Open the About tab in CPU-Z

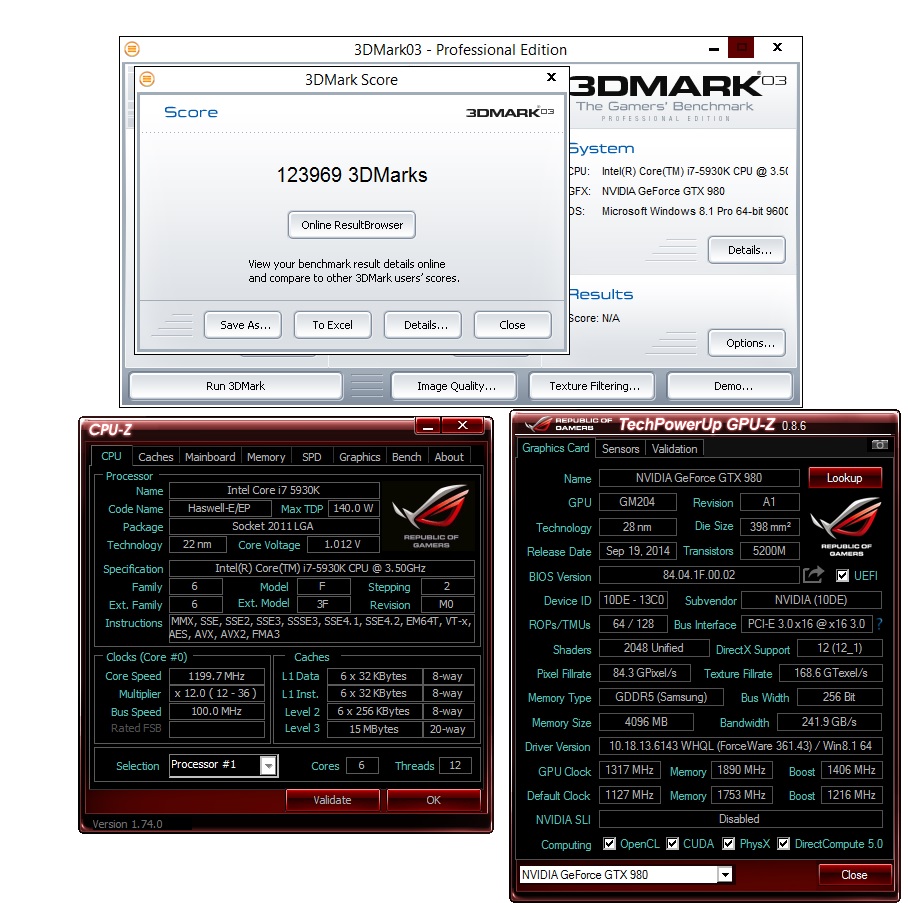pos(449,456)
